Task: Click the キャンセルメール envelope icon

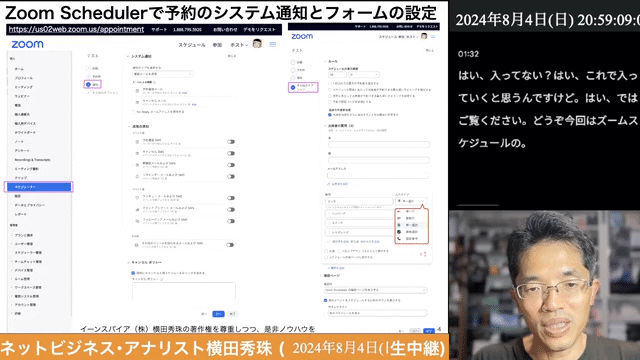Action: 137,102
